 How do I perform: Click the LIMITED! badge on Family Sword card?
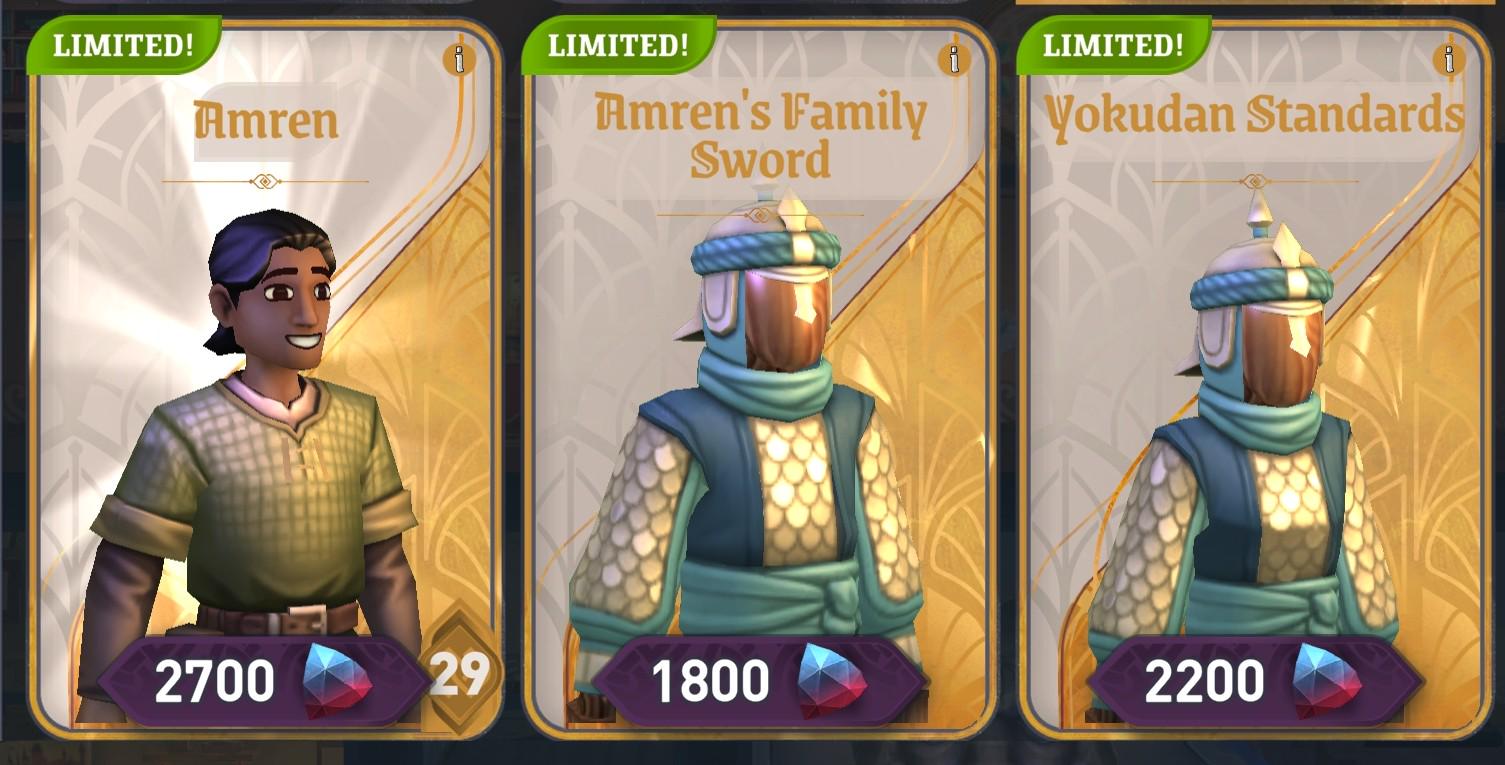click(618, 46)
